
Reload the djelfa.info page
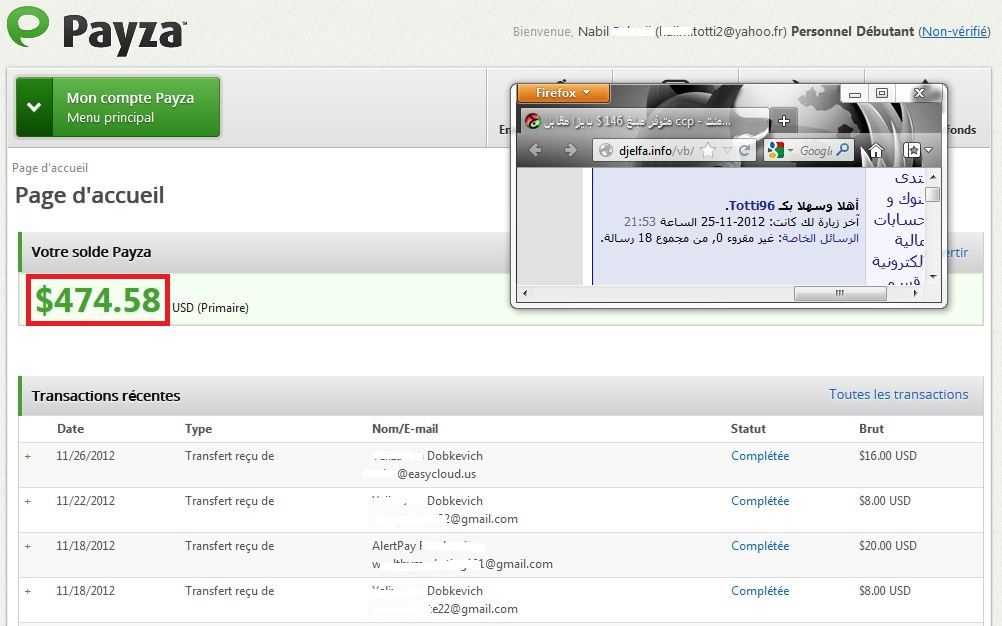(744, 151)
